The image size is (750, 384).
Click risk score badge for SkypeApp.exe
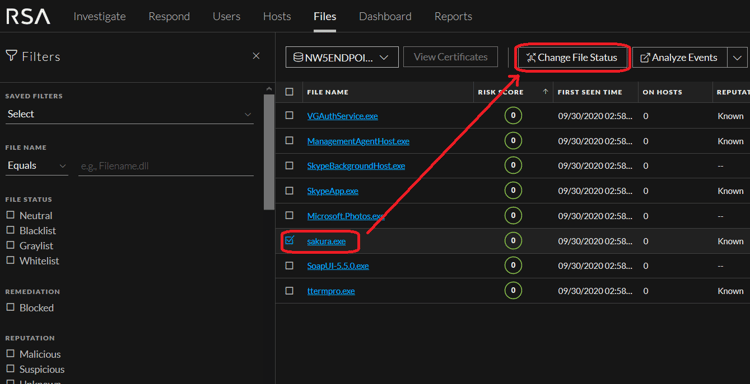(513, 191)
